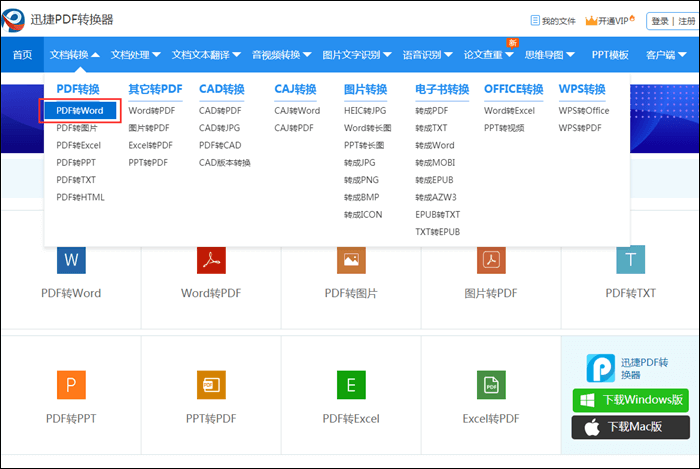Select 图片转PDF in dropdown menu
Screen dimensions: 700x469
tap(149, 128)
